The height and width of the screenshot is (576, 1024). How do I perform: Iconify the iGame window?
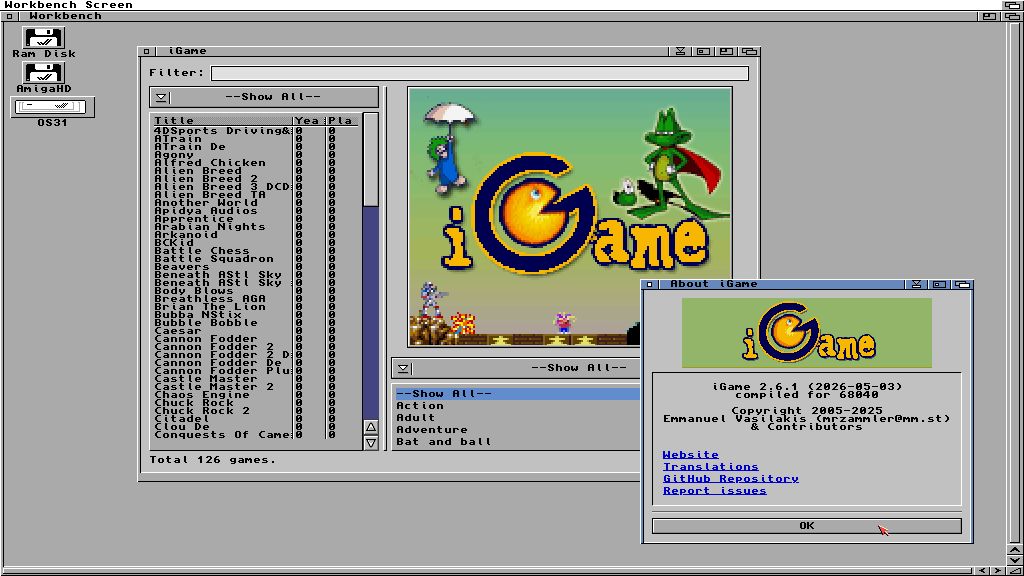point(680,51)
